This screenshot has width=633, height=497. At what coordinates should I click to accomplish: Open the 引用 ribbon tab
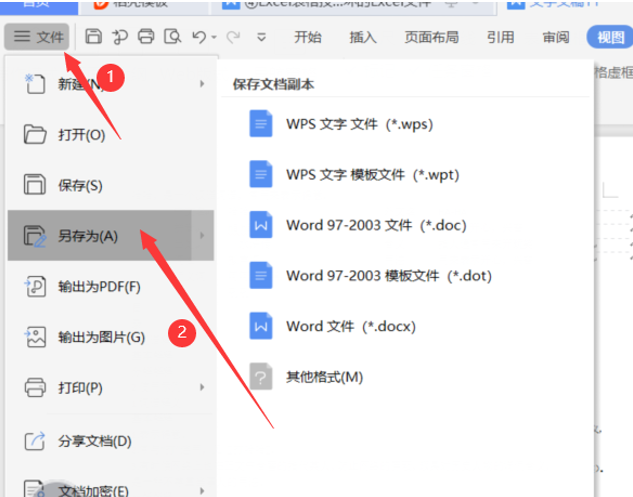(501, 37)
